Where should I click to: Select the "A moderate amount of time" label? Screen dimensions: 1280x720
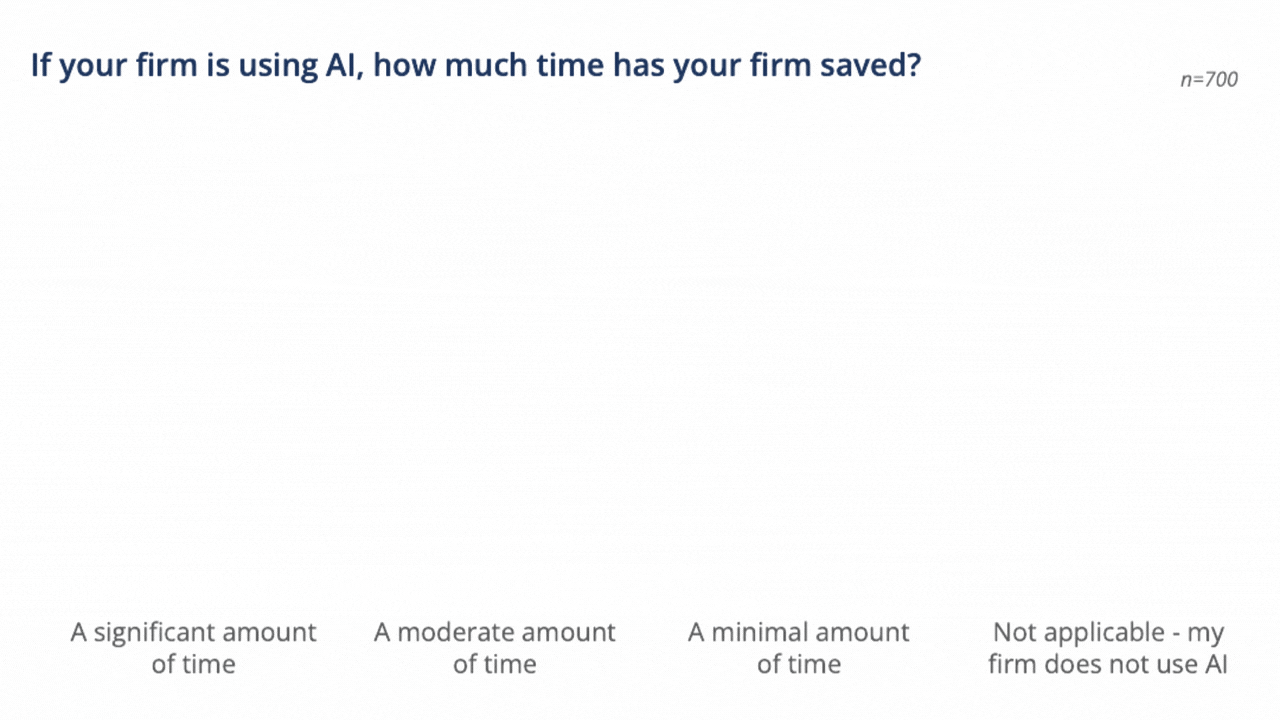495,648
